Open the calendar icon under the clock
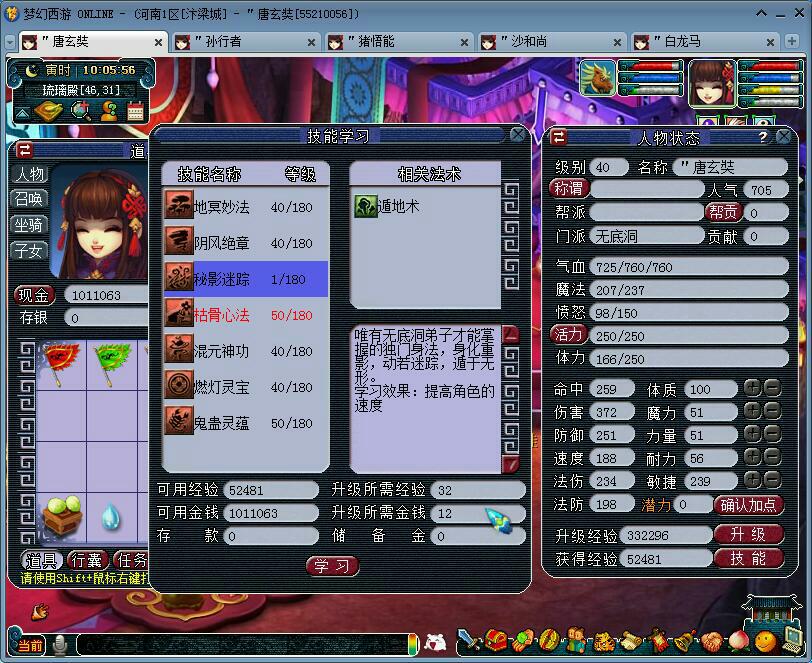 pyautogui.click(x=135, y=111)
